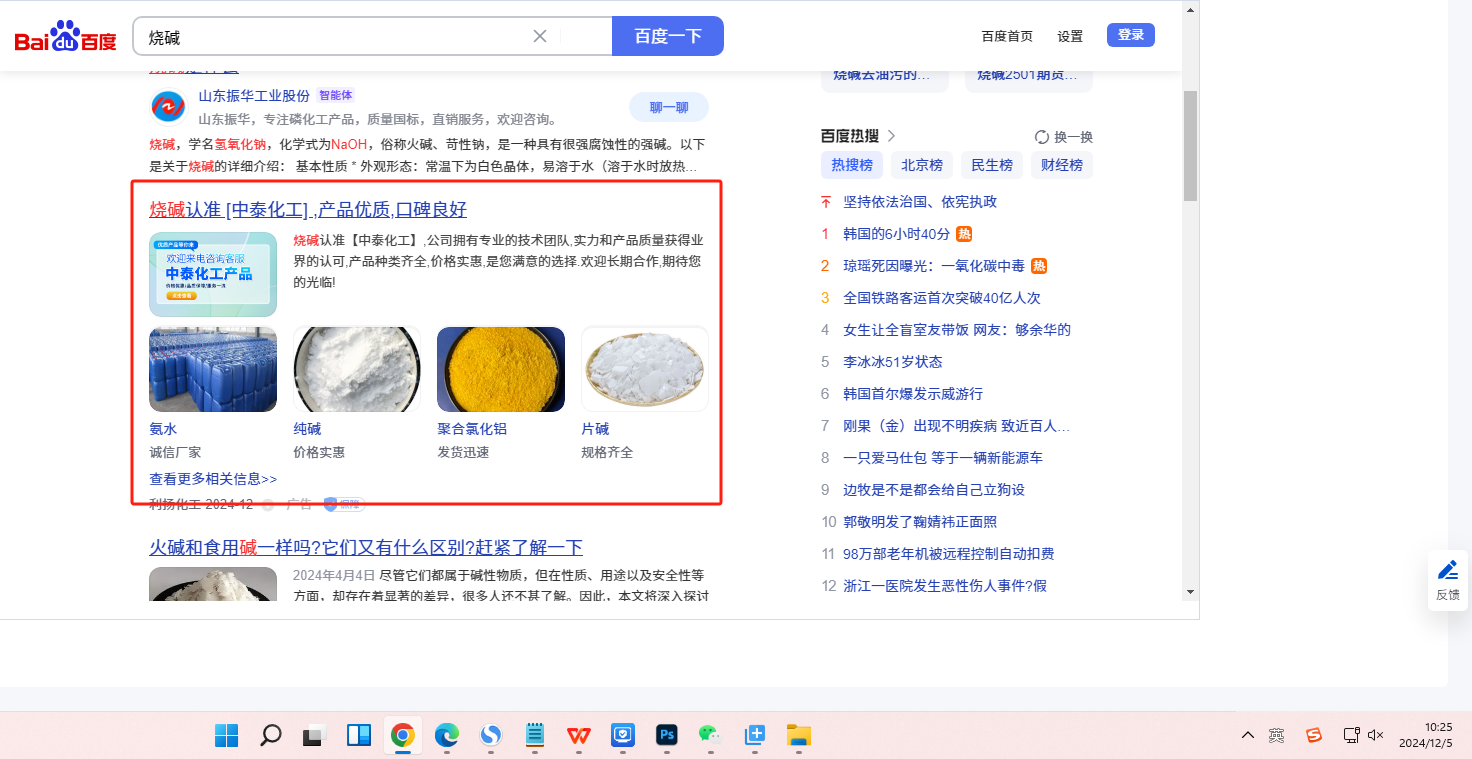
Task: Click the Sogou input tray icon
Action: 1314,735
